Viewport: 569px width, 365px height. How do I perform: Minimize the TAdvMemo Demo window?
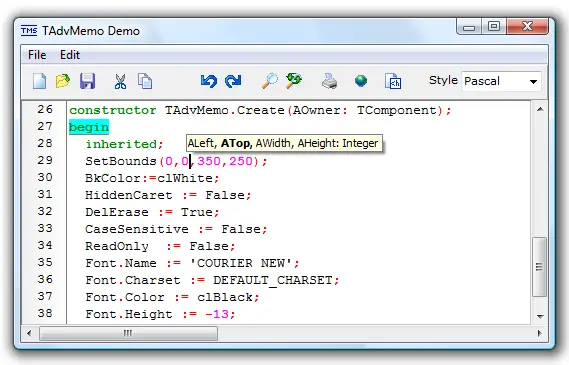(469, 27)
